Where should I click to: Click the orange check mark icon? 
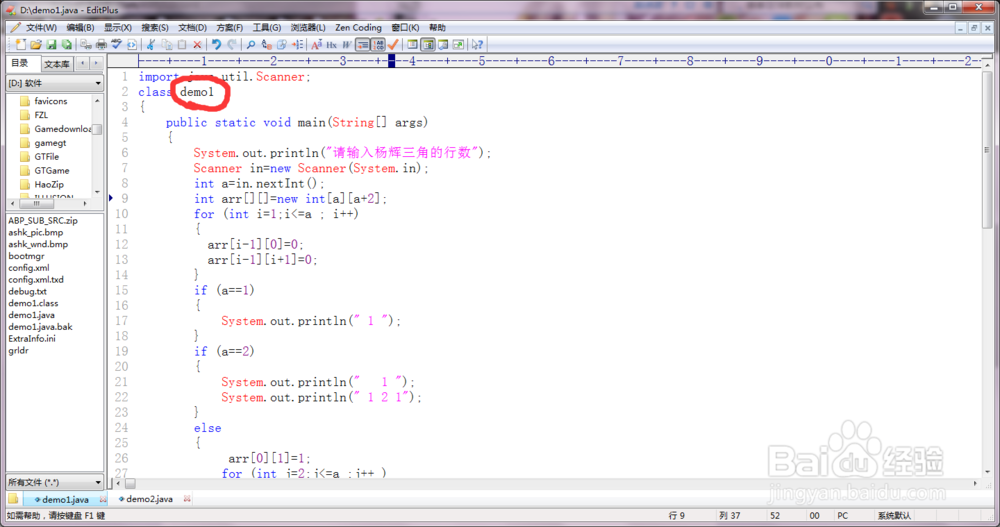(x=393, y=44)
